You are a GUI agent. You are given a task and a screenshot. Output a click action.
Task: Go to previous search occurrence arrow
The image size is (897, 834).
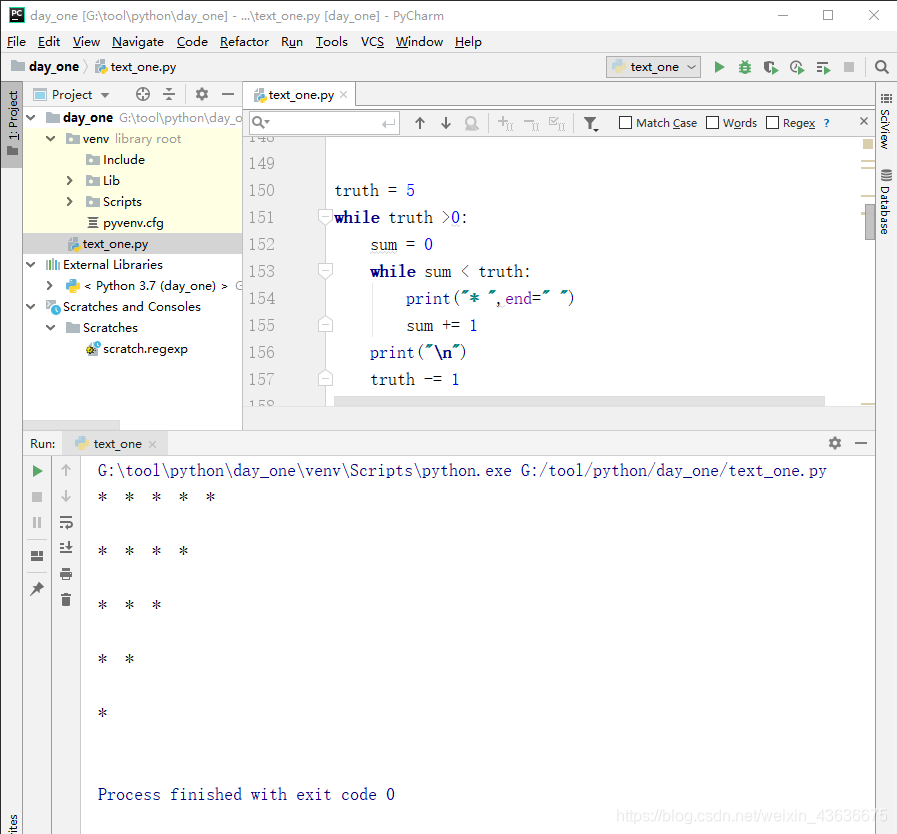tap(420, 122)
